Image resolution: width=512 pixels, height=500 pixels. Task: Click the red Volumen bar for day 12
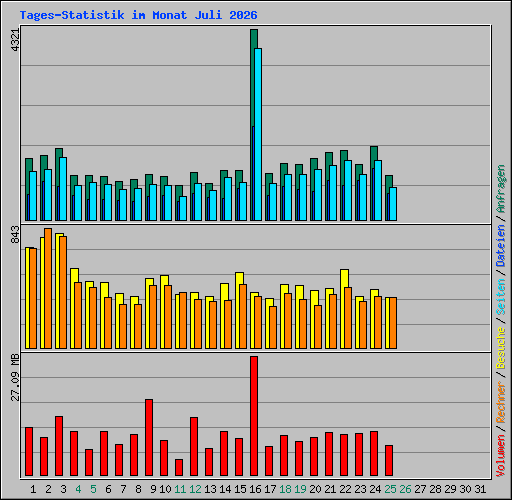[x=194, y=446]
